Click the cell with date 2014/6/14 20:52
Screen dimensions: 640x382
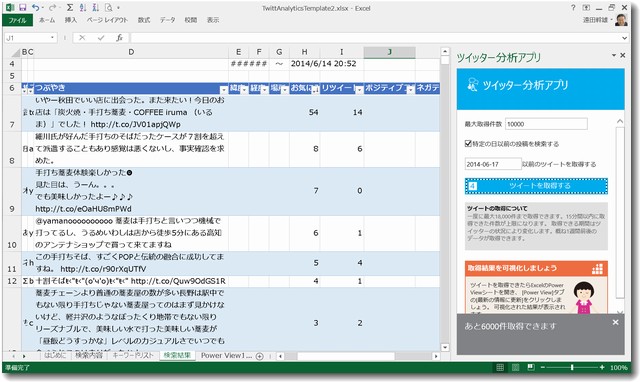point(323,64)
